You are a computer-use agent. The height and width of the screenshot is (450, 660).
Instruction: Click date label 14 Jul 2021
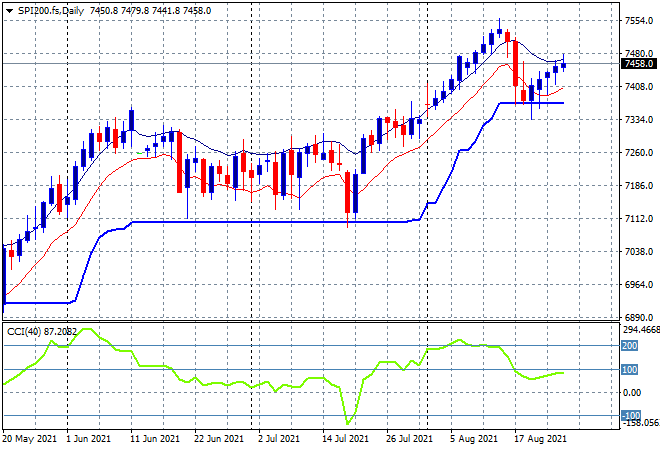click(345, 439)
